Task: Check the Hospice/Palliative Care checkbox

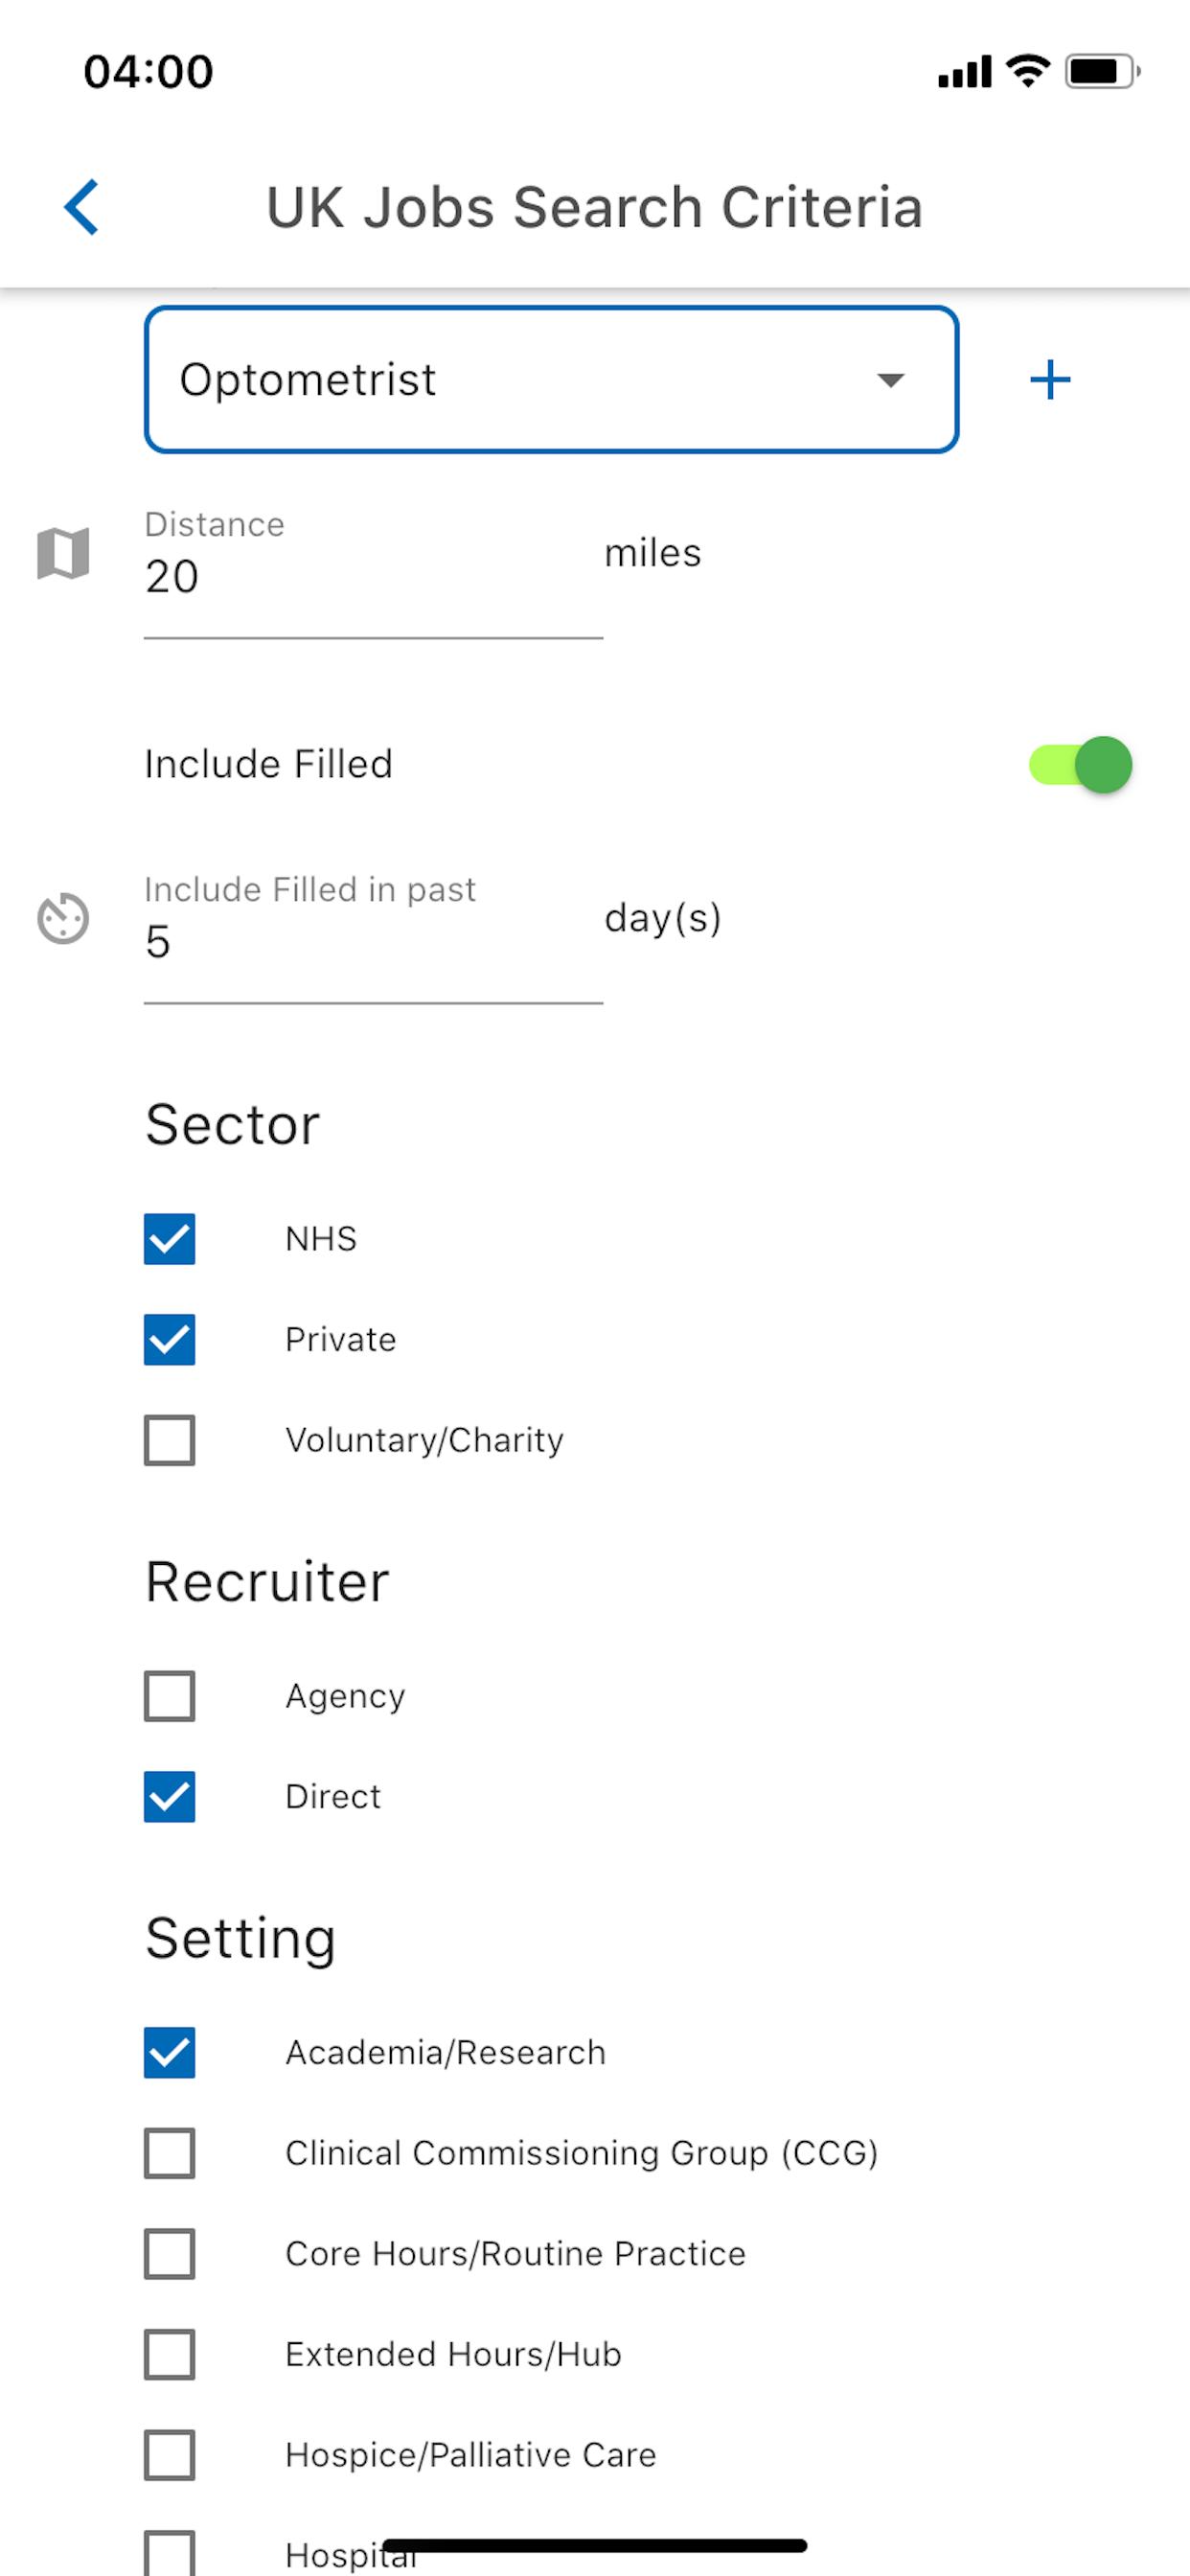Action: click(169, 2455)
